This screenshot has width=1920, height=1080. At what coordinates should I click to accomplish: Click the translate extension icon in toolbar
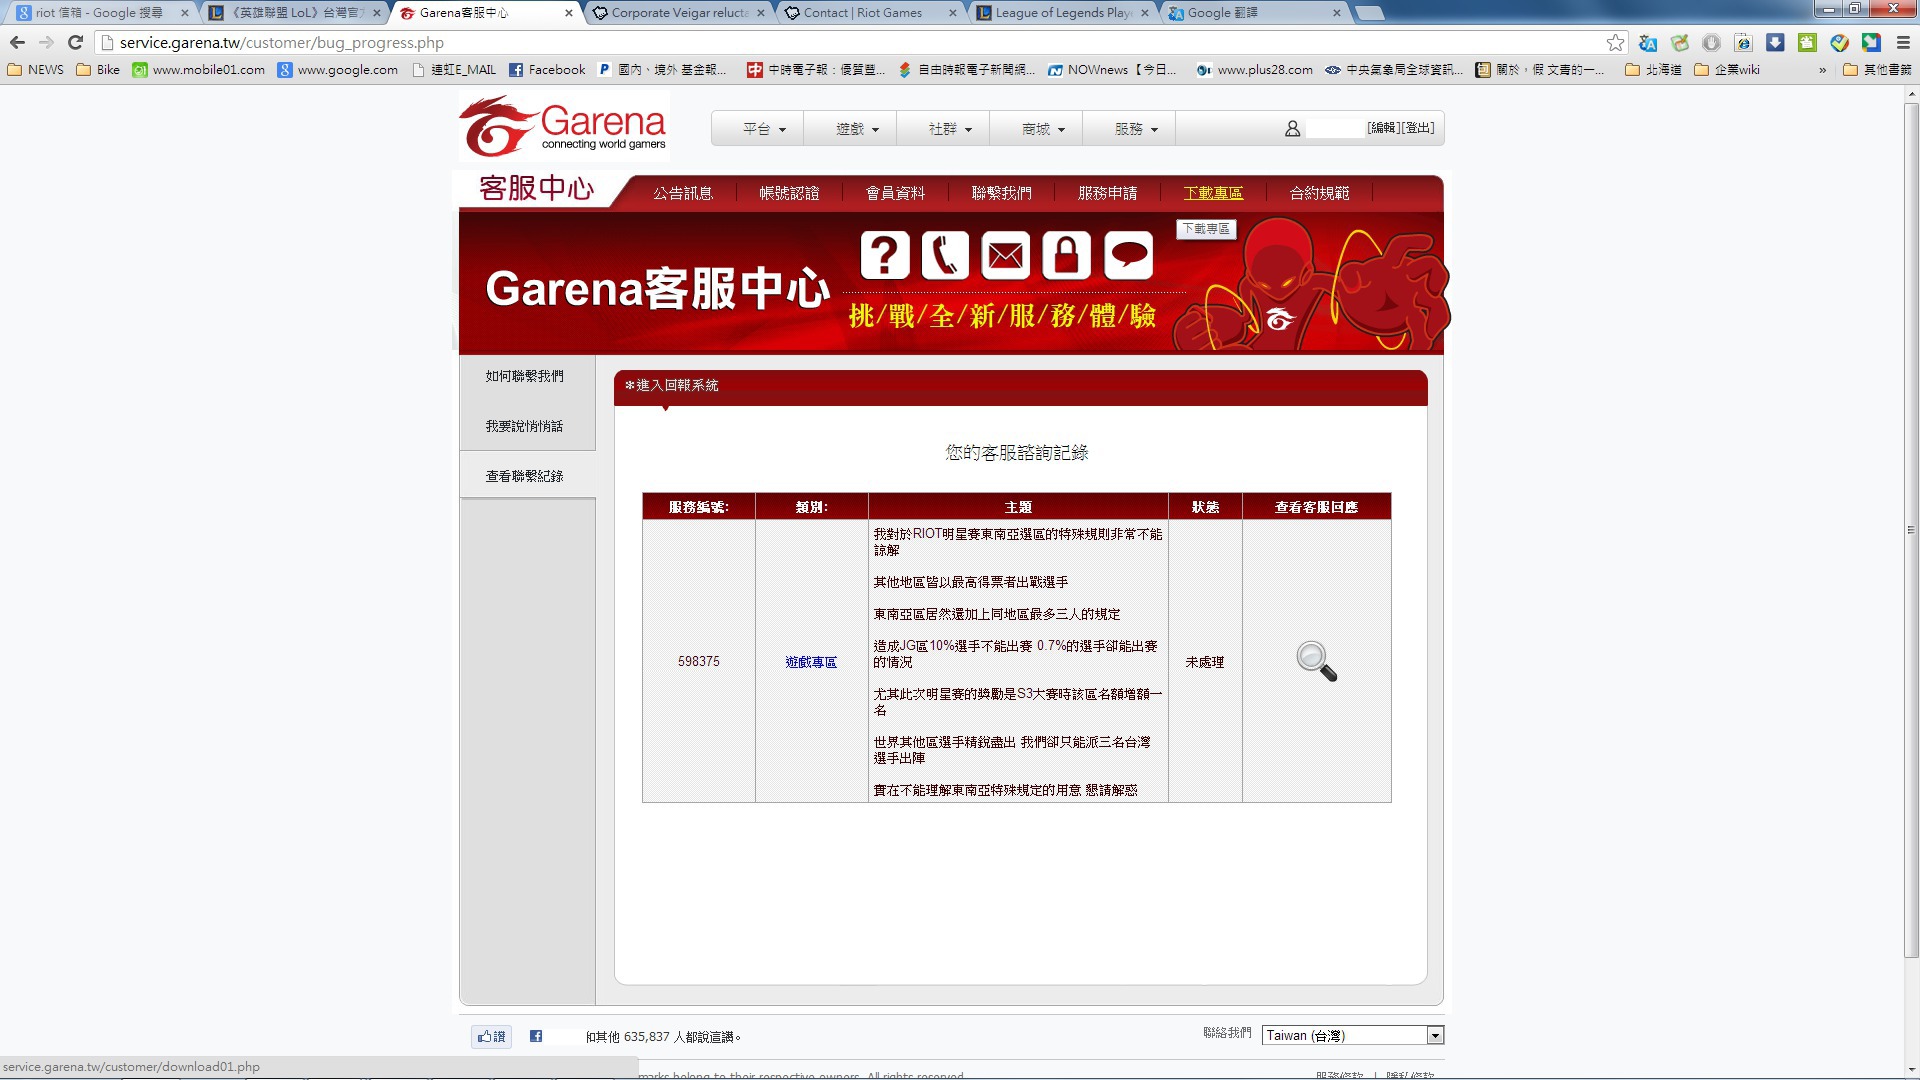(x=1648, y=42)
